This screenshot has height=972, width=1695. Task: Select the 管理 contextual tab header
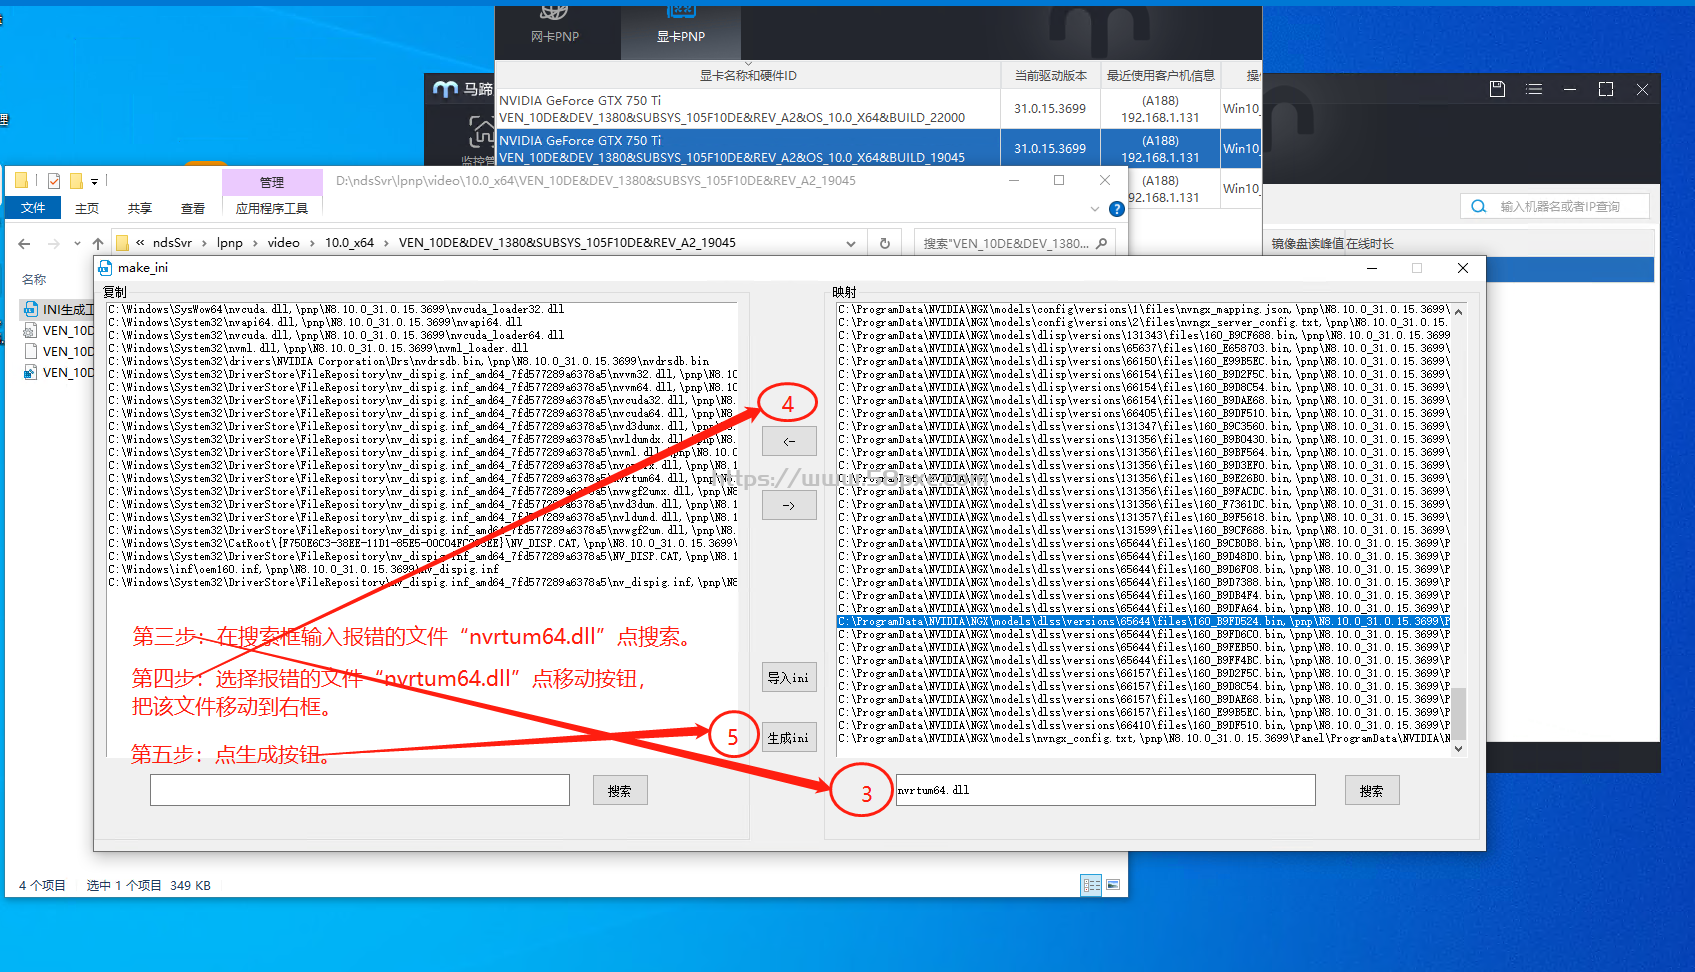272,182
